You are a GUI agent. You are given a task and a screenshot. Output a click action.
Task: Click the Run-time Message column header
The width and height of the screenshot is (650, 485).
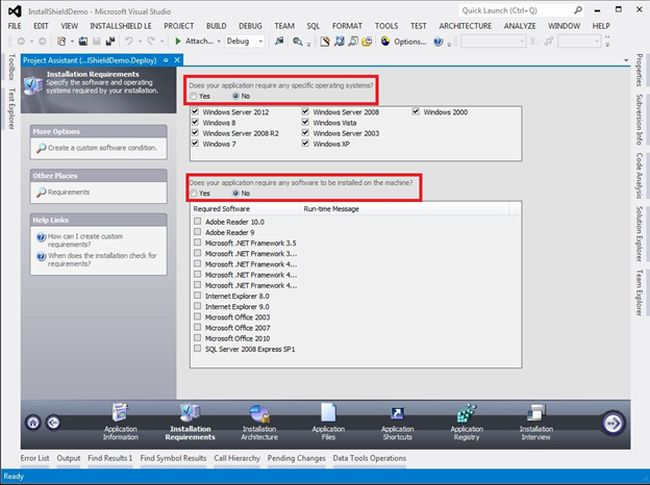[405, 209]
